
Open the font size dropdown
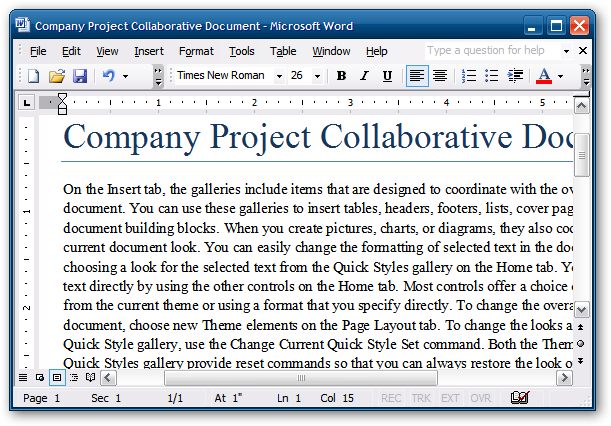pyautogui.click(x=320, y=76)
